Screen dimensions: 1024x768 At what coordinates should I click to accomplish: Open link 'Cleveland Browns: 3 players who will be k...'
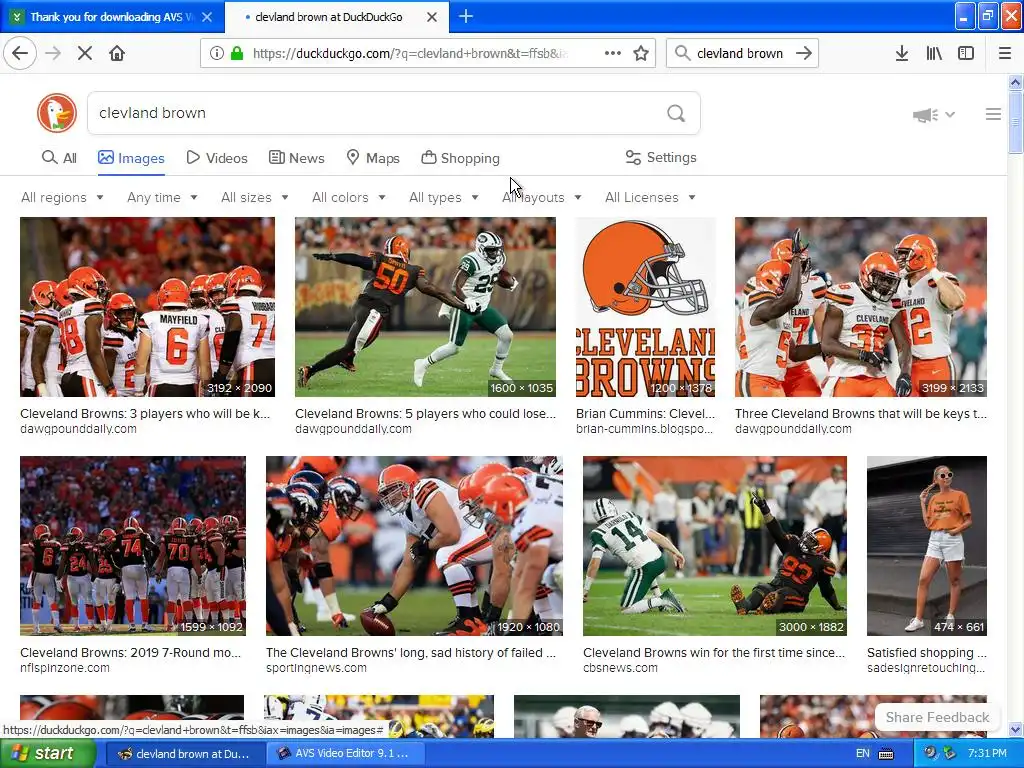(x=145, y=413)
